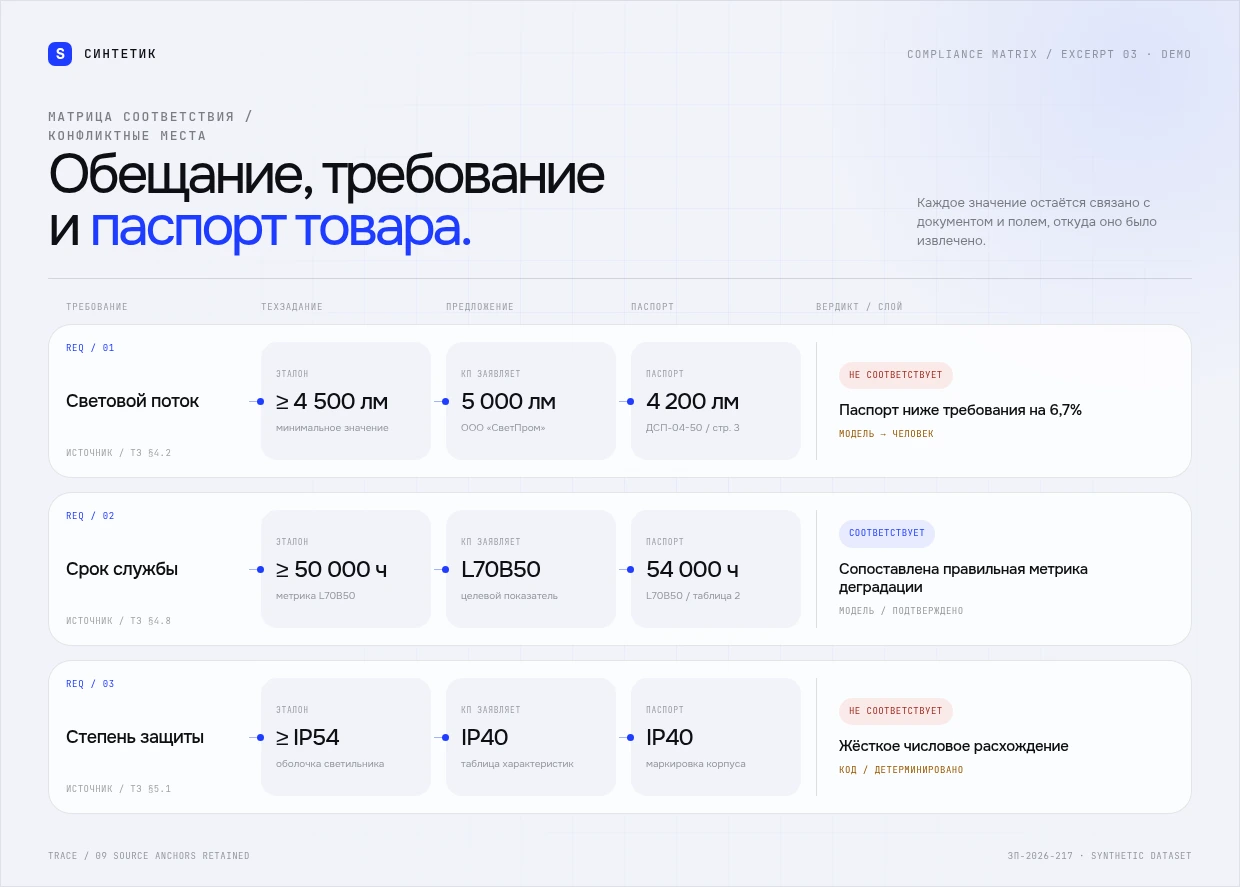The height and width of the screenshot is (887, 1240).
Task: Open the '≥ 4 500 лм' reference card
Action: click(346, 401)
